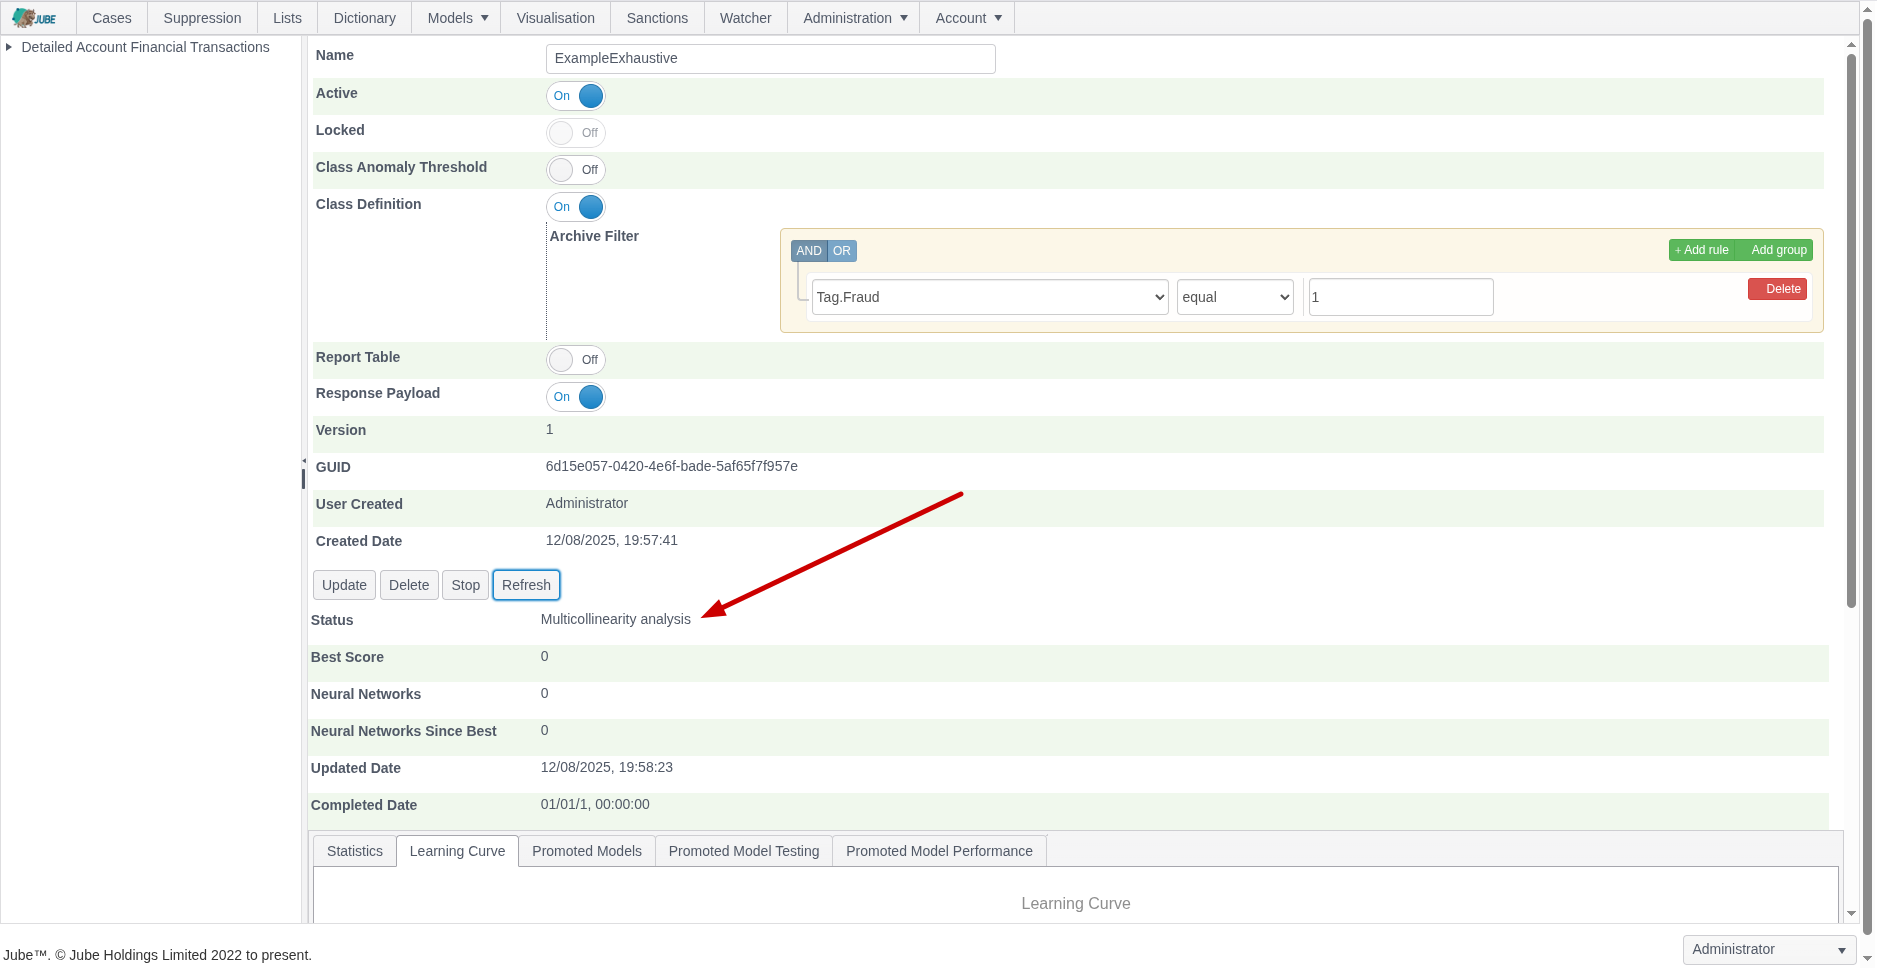This screenshot has width=1877, height=968.
Task: Click the green Add rule button
Action: (1702, 250)
